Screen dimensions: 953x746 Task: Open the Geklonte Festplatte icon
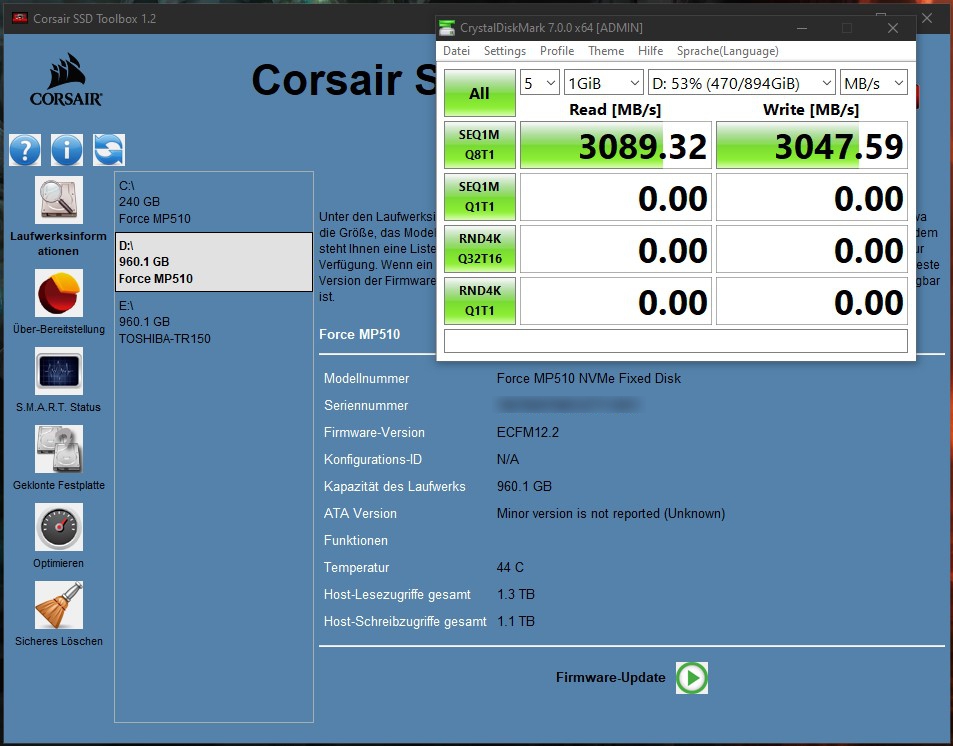pos(58,449)
